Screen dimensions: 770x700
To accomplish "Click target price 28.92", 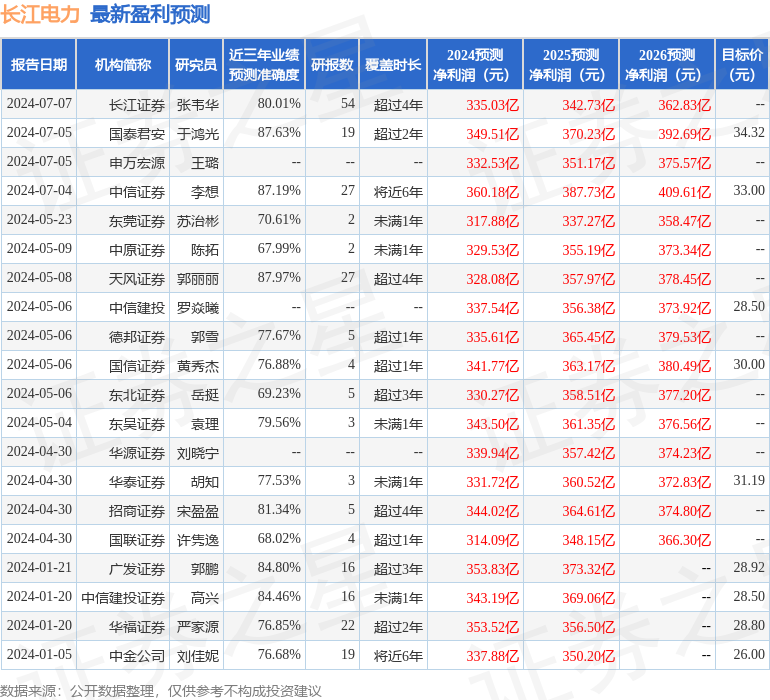I will point(749,567).
